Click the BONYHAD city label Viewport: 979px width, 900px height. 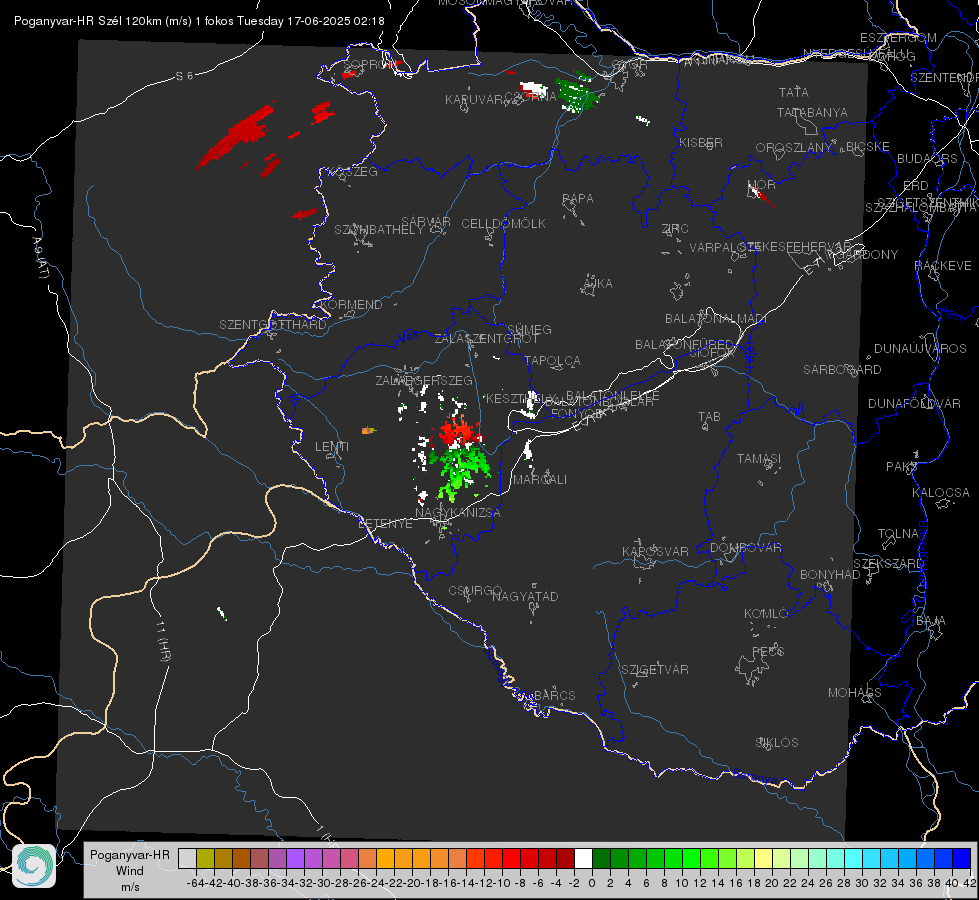[x=830, y=575]
